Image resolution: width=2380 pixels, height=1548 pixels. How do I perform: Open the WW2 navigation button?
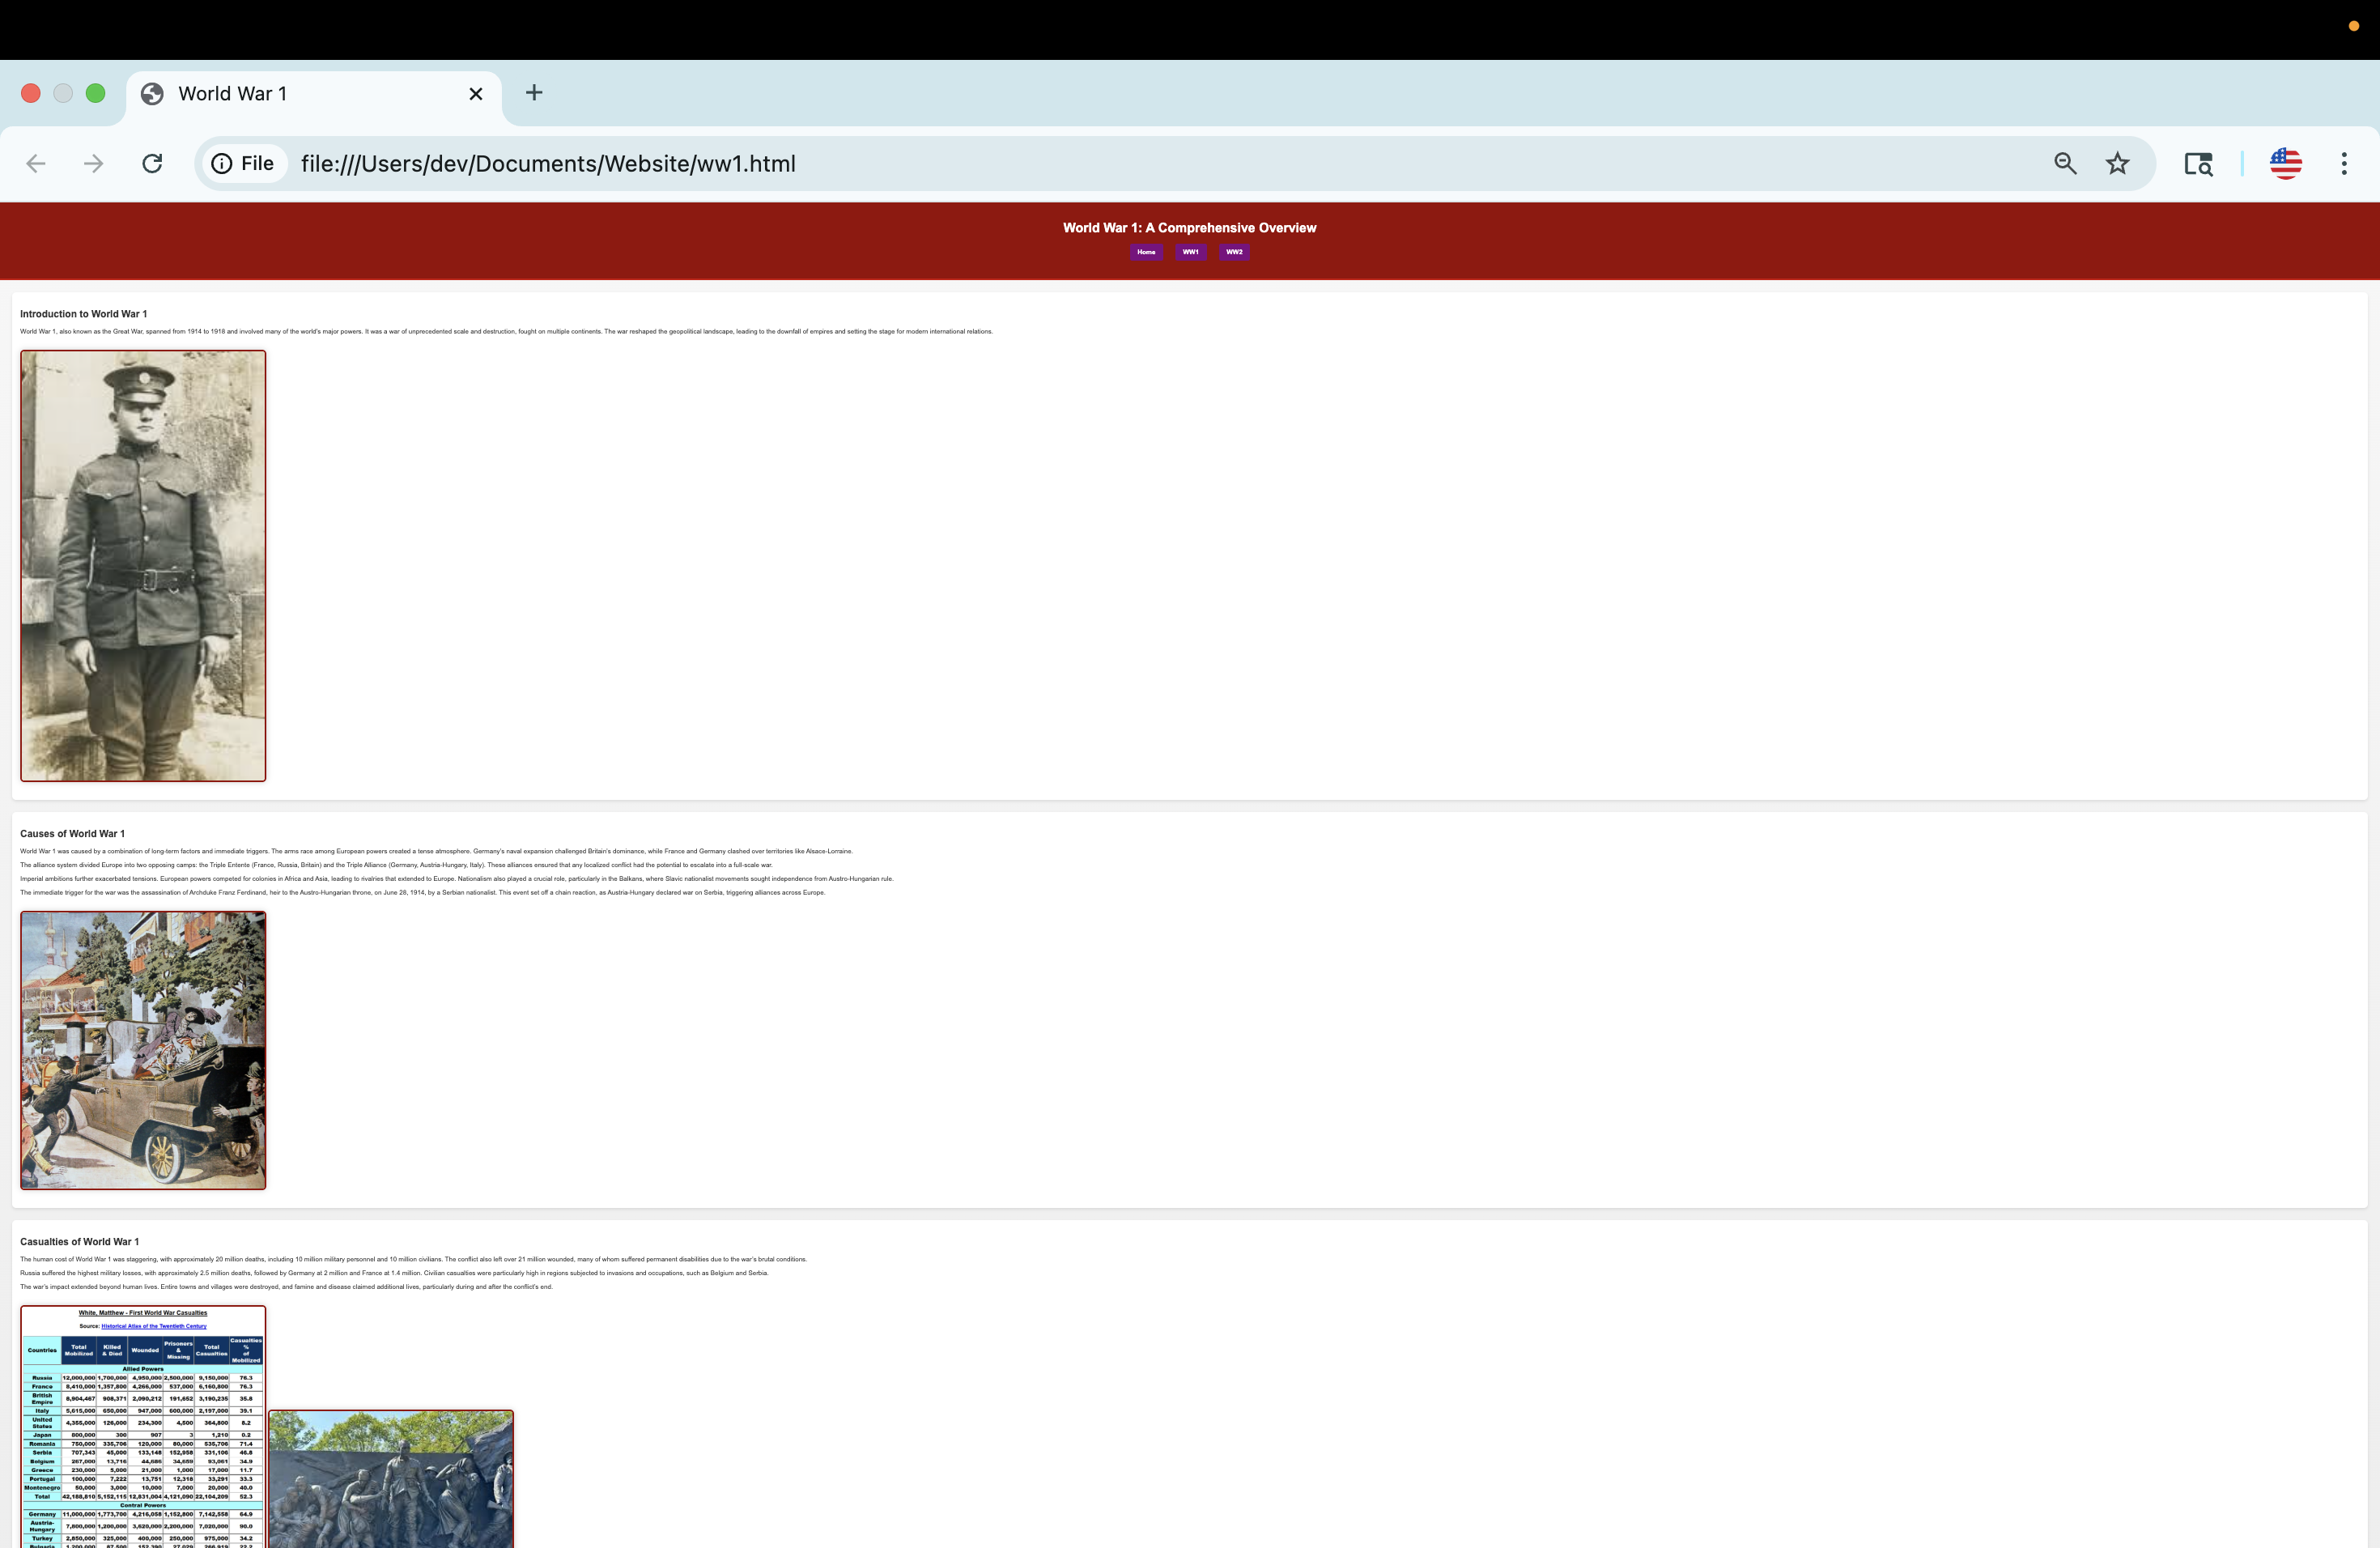(1234, 252)
